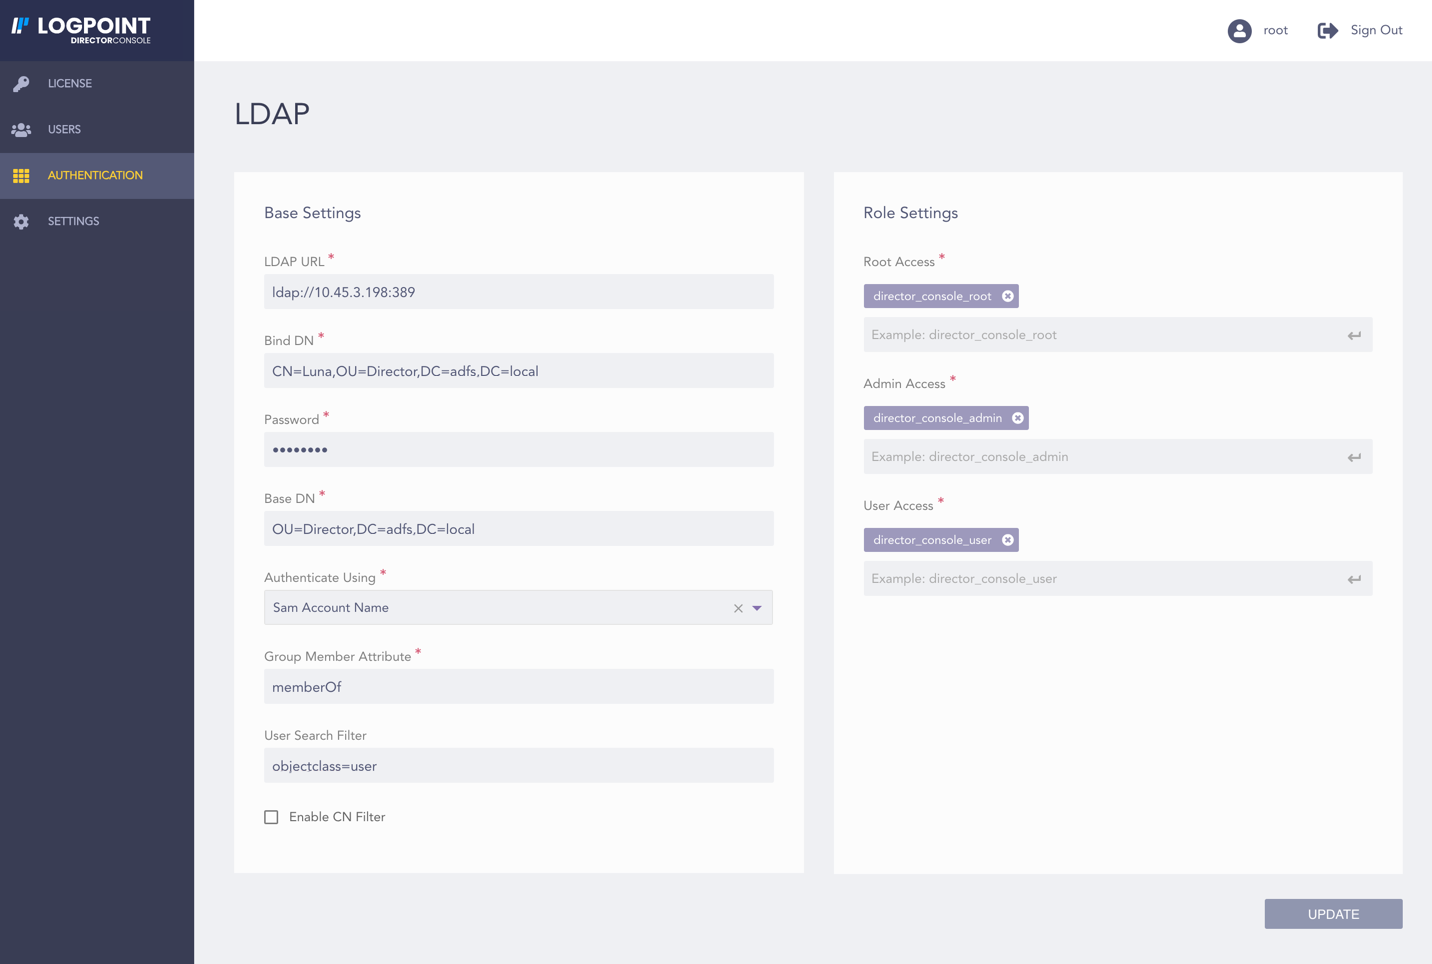Image resolution: width=1432 pixels, height=964 pixels.
Task: Click the License key icon in sidebar
Action: [21, 83]
